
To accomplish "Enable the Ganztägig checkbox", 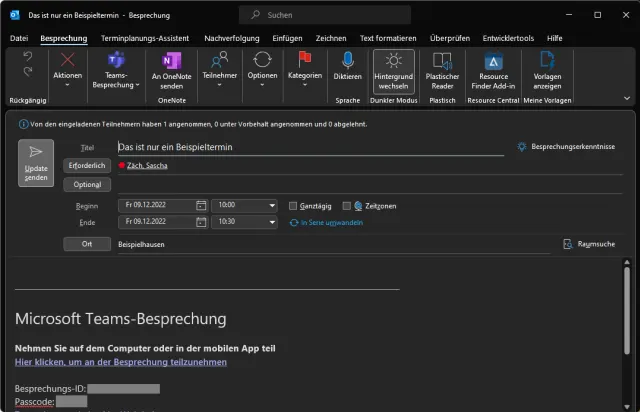I will pyautogui.click(x=293, y=205).
